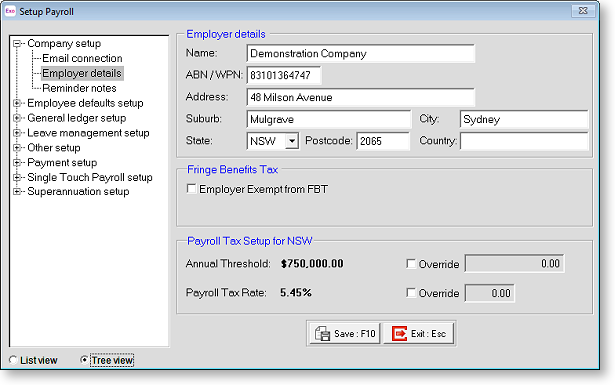The height and width of the screenshot is (385, 615).
Task: Close the Setup Payroll window
Action: 583,11
